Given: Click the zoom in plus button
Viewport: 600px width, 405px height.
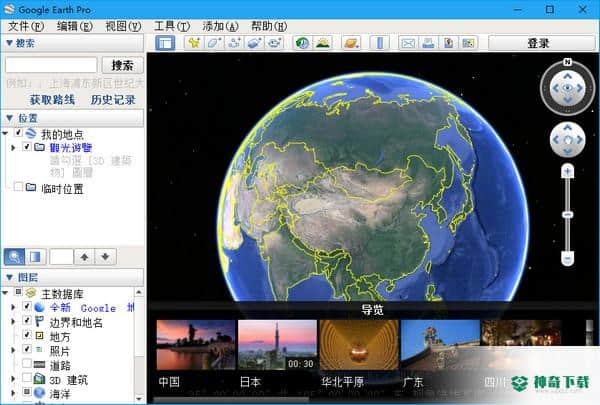Looking at the screenshot, I should coord(567,171).
